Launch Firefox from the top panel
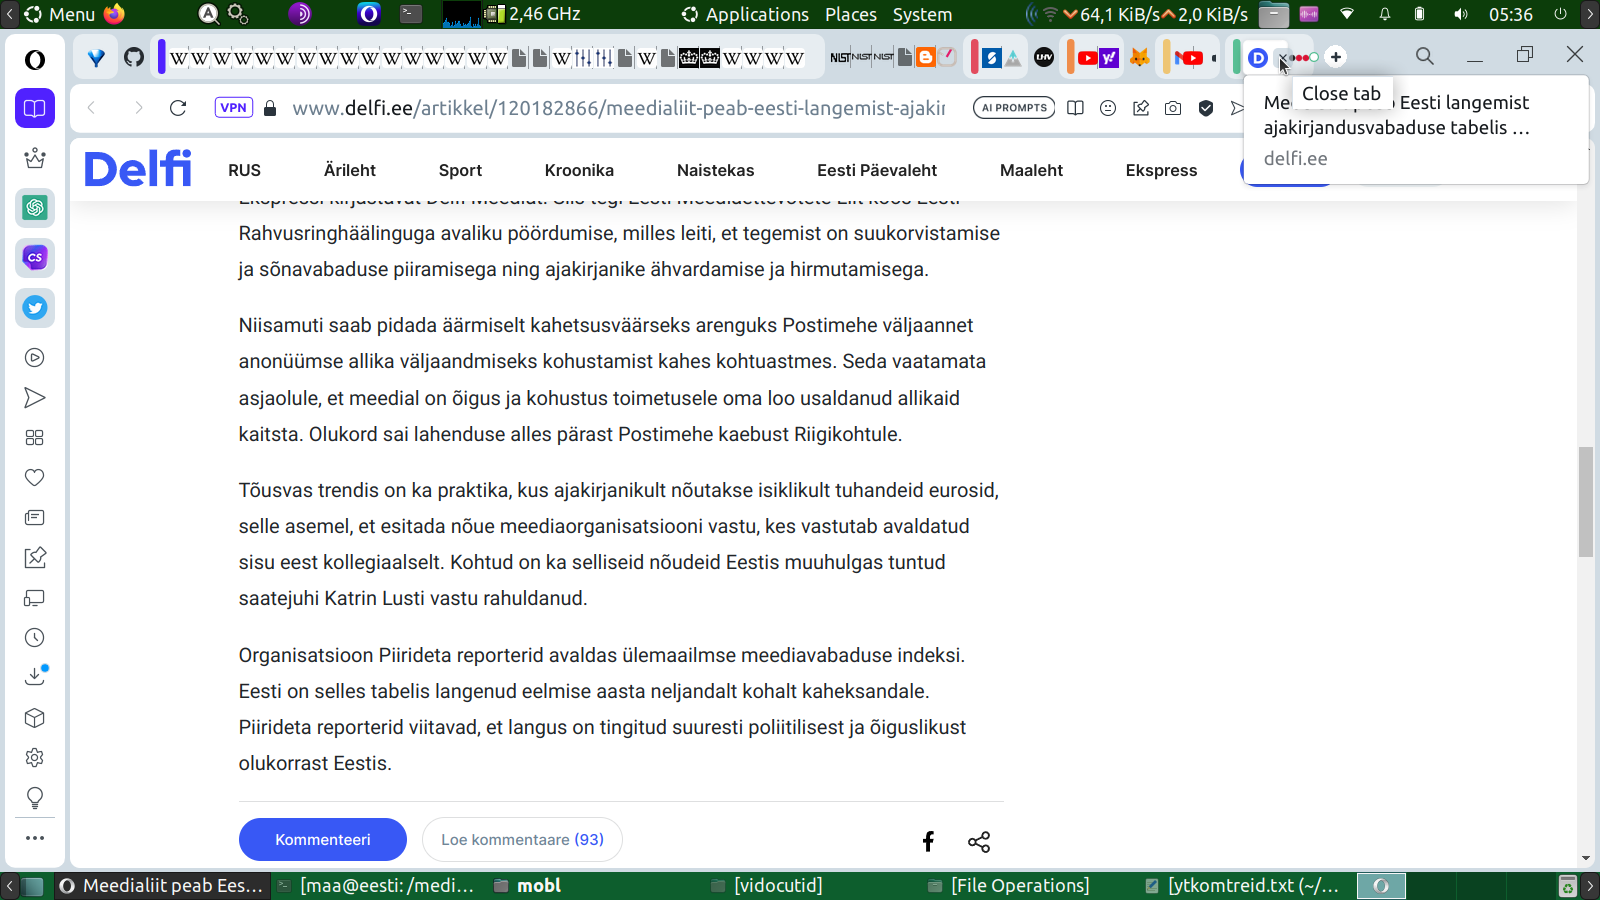This screenshot has height=900, width=1600. click(x=114, y=14)
